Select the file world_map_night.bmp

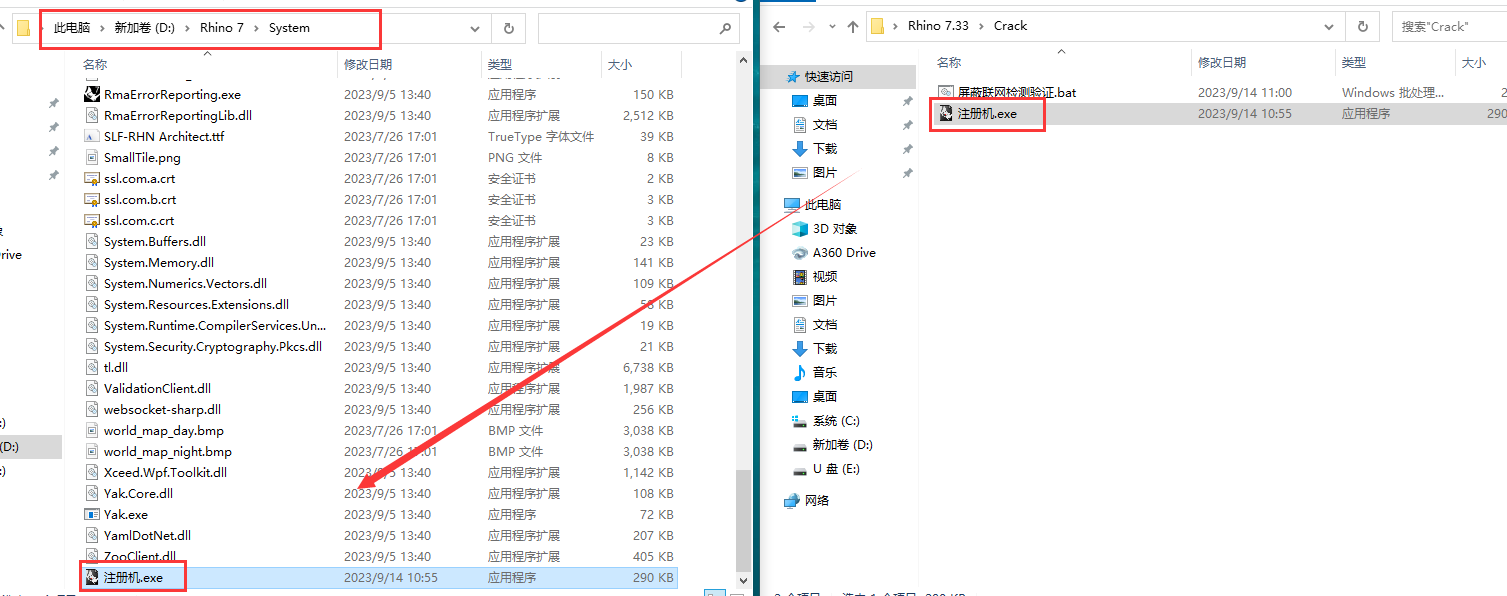tap(168, 452)
